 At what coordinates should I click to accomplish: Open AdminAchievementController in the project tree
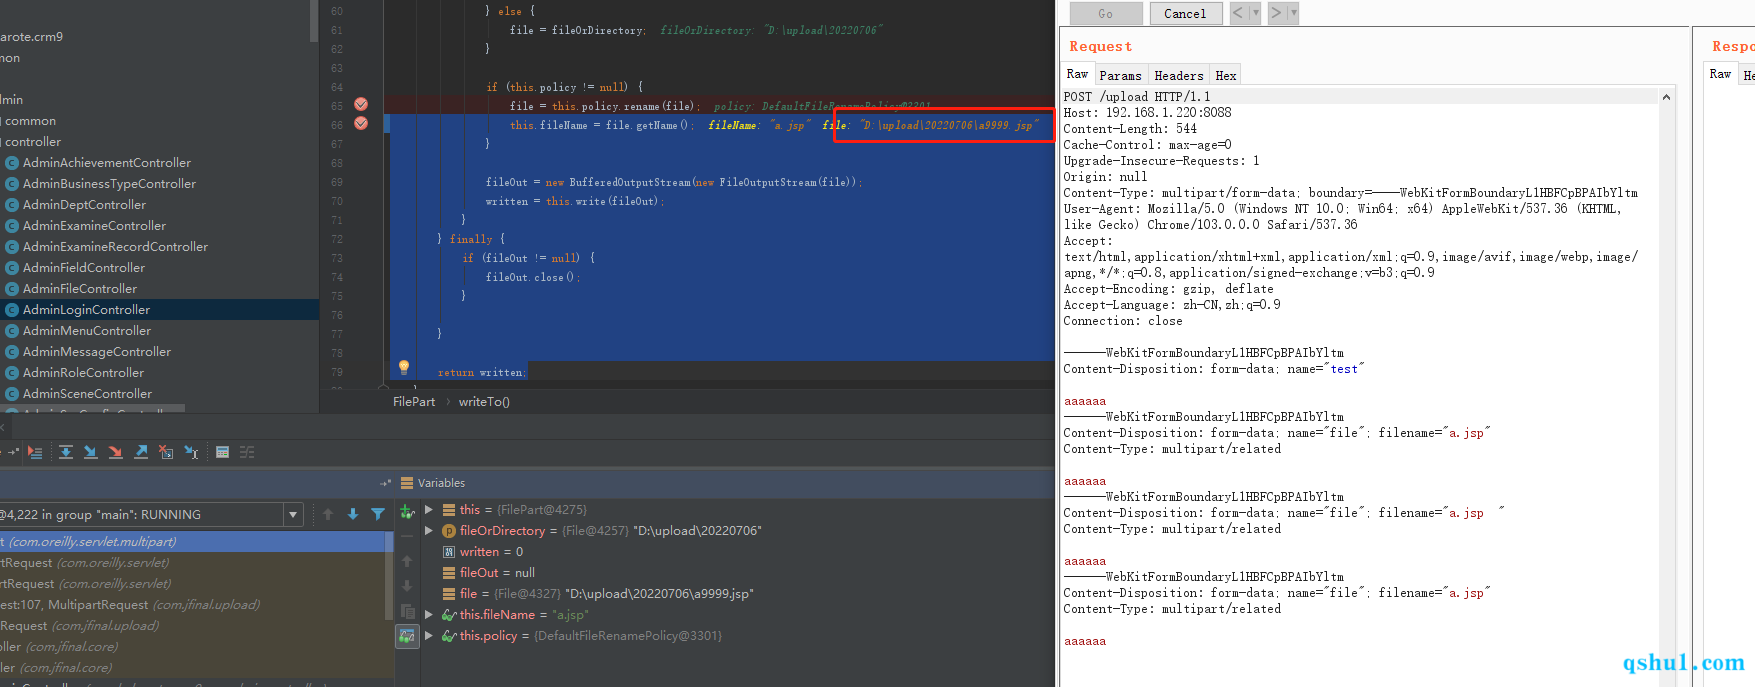pyautogui.click(x=107, y=163)
